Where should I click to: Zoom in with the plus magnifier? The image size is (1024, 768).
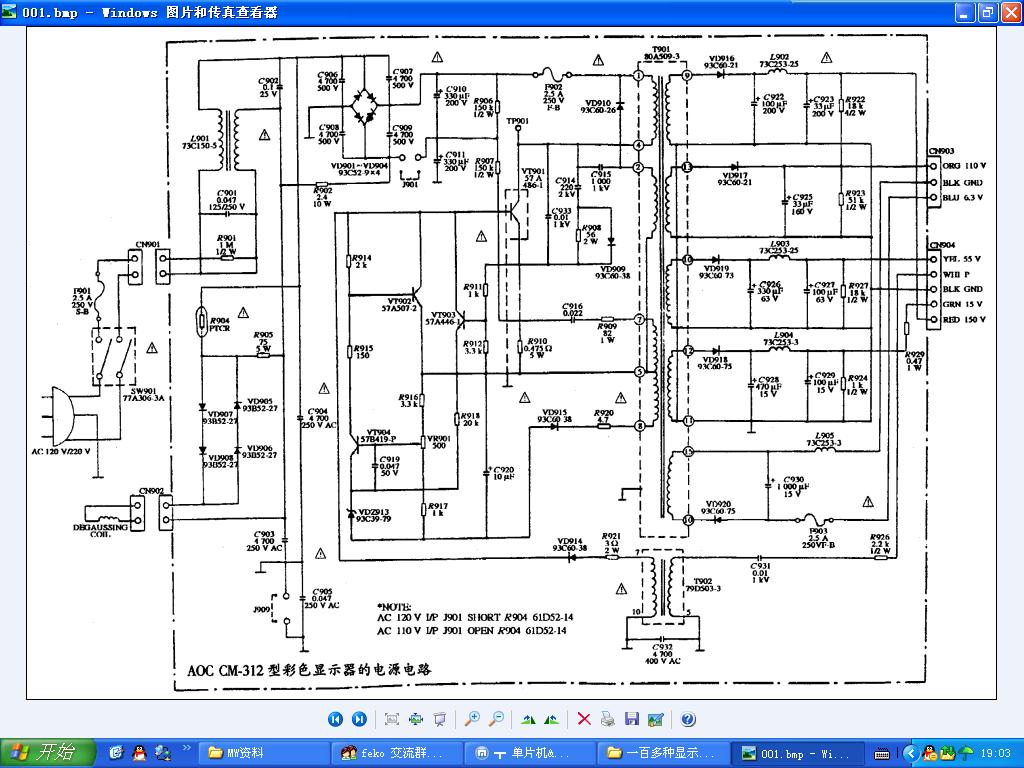[x=472, y=719]
